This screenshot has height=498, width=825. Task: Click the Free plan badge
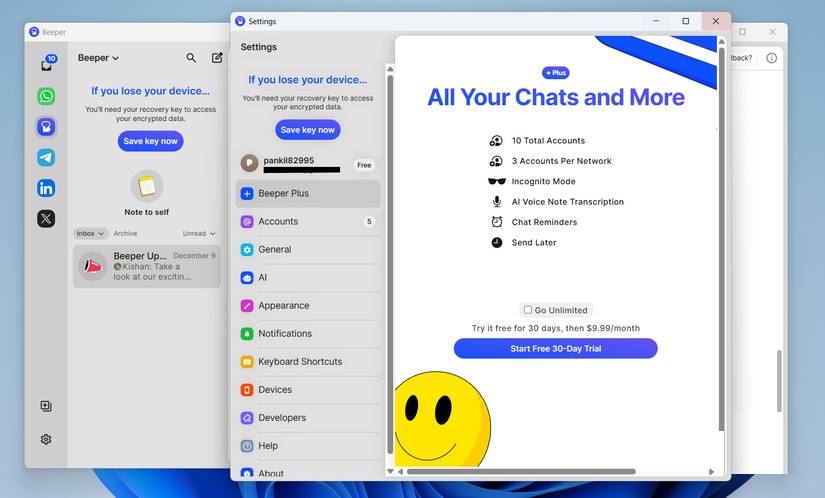click(364, 165)
